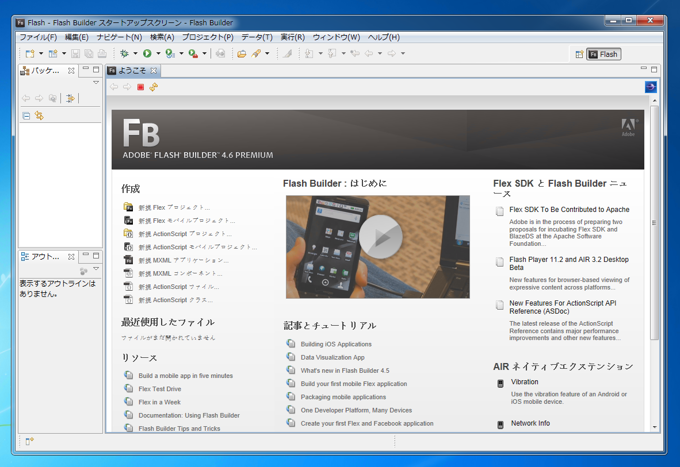Open the Run dropdown arrow

point(158,54)
